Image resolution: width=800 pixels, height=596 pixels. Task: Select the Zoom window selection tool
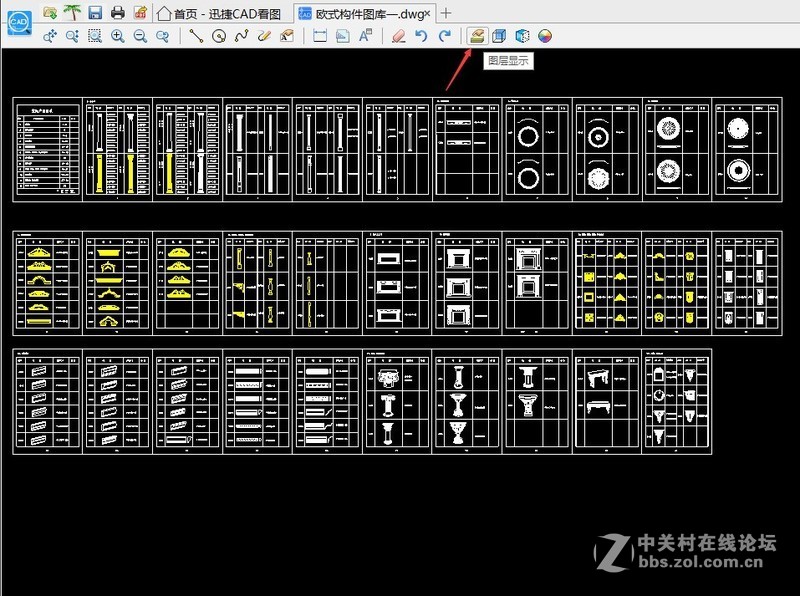pos(94,36)
